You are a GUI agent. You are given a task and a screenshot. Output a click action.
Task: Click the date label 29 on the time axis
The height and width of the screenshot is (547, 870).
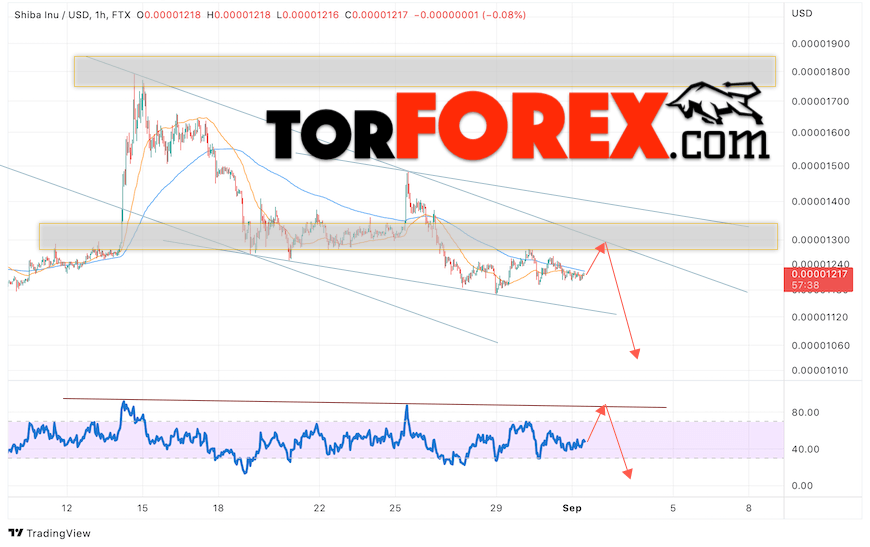click(496, 508)
